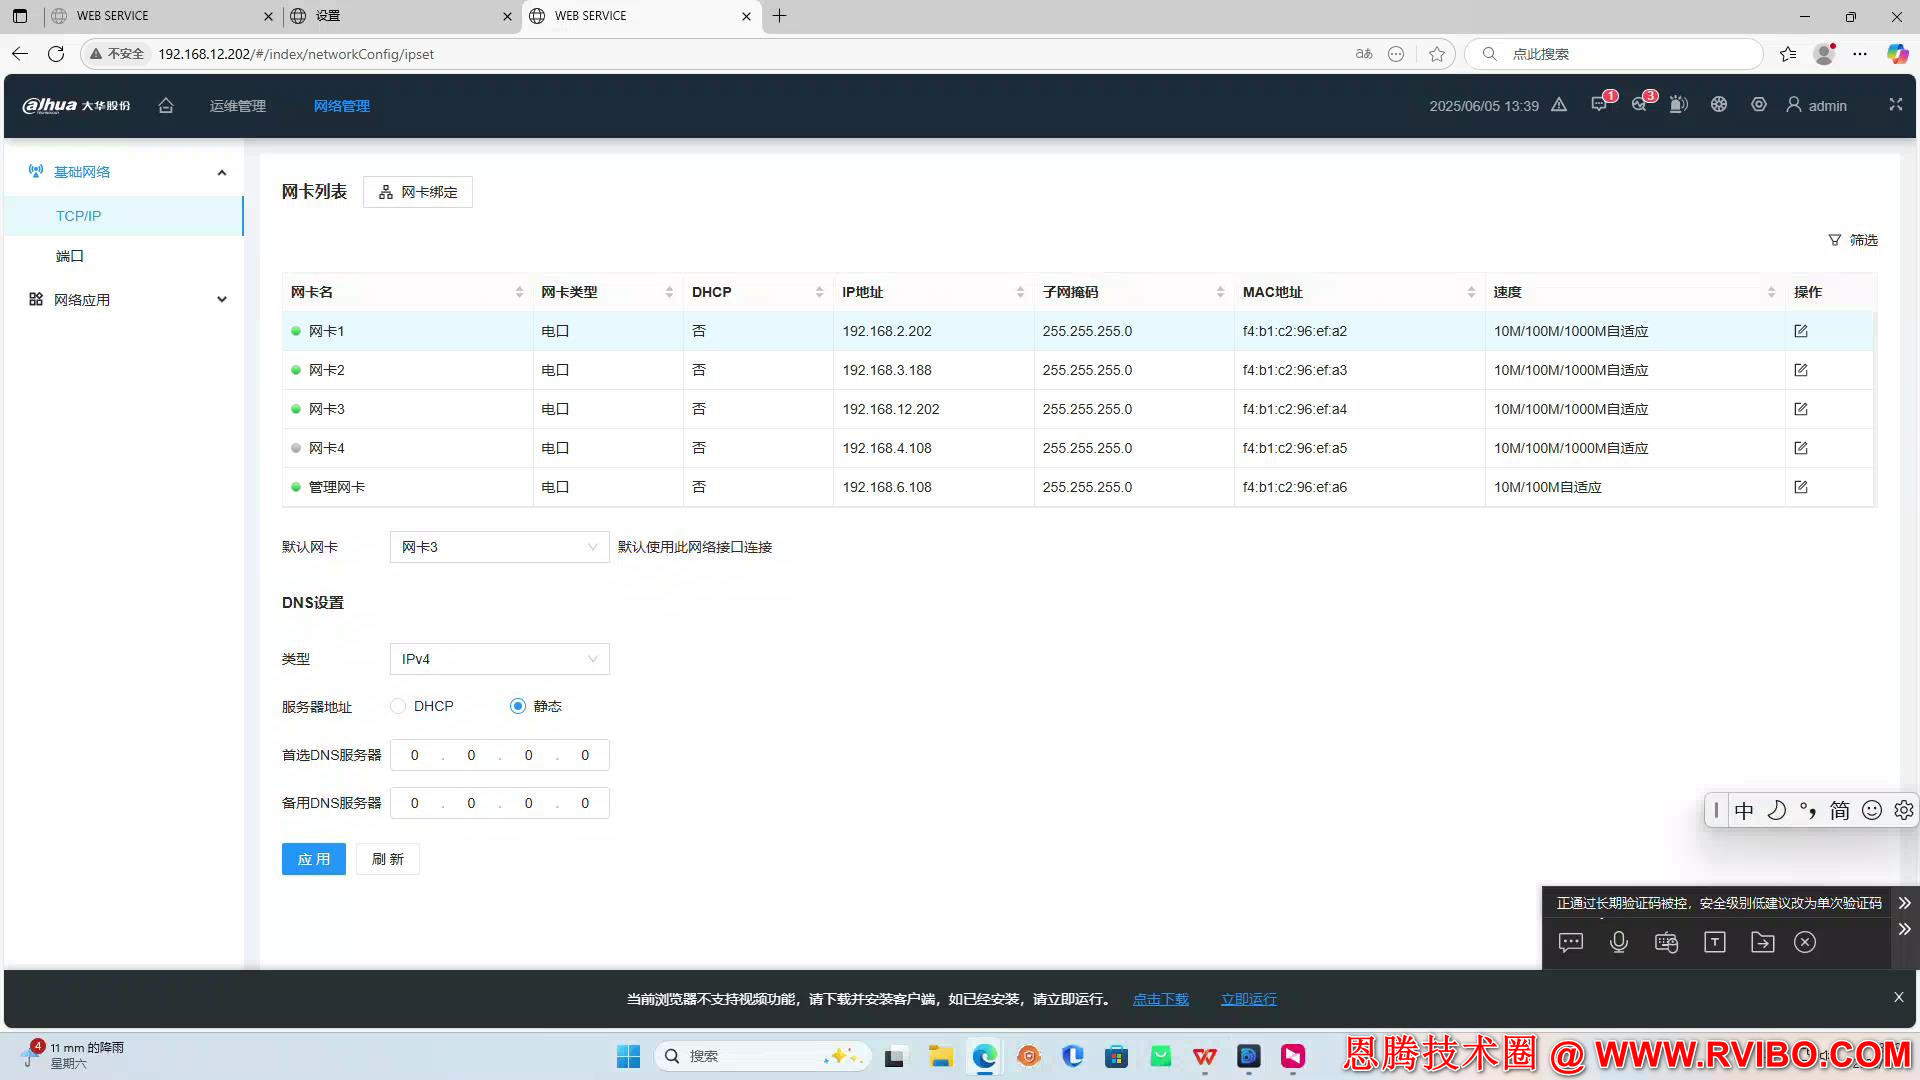Sort table by 网卡名 column

tap(519, 292)
